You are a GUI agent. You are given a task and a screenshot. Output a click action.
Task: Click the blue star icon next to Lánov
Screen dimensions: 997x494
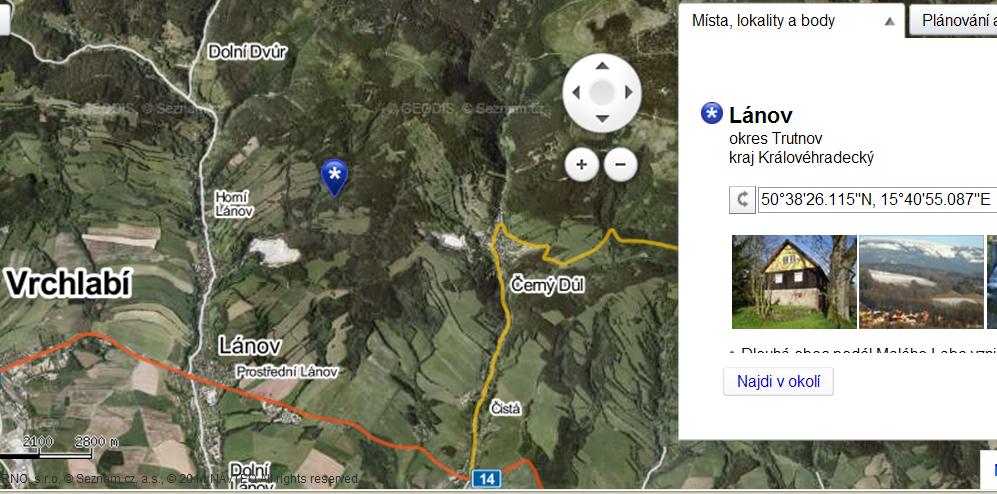point(712,113)
